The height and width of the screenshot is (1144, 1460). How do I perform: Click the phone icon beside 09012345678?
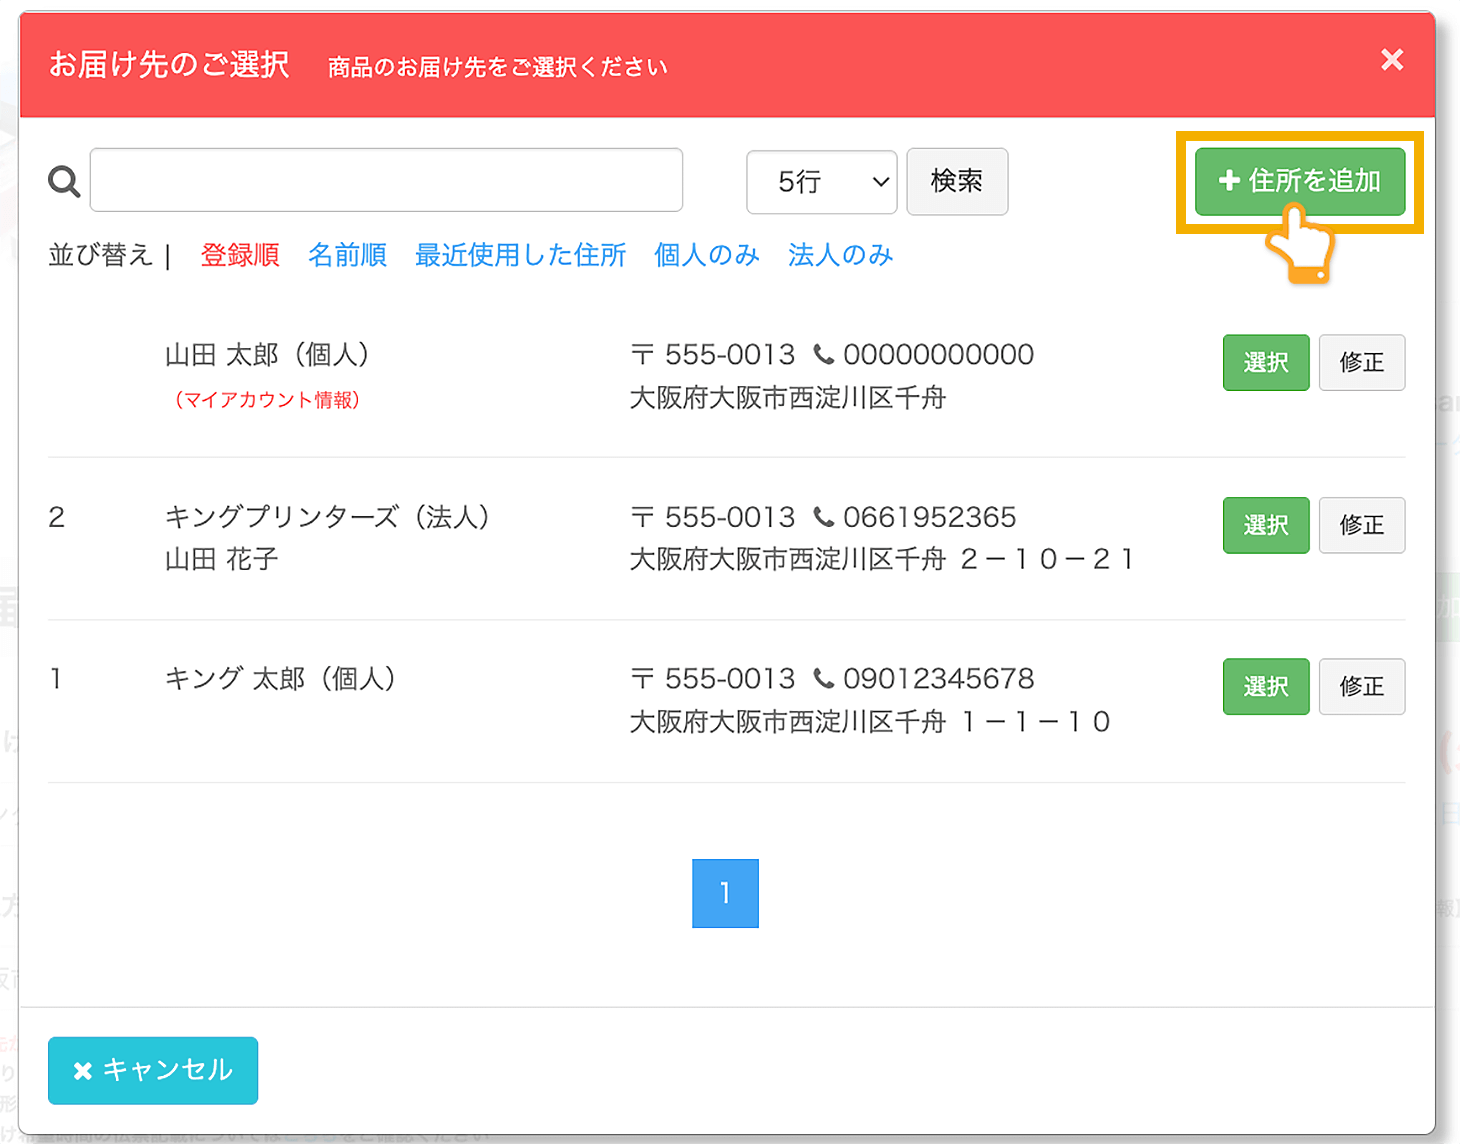825,678
